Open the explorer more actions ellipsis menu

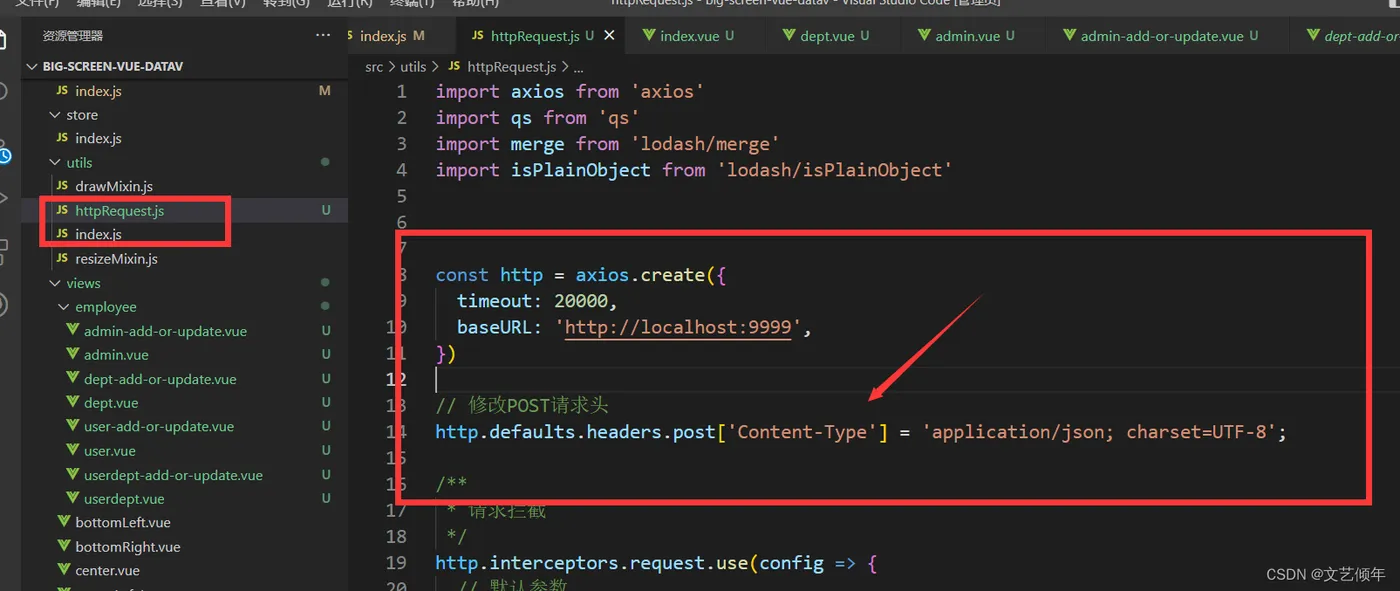[322, 35]
